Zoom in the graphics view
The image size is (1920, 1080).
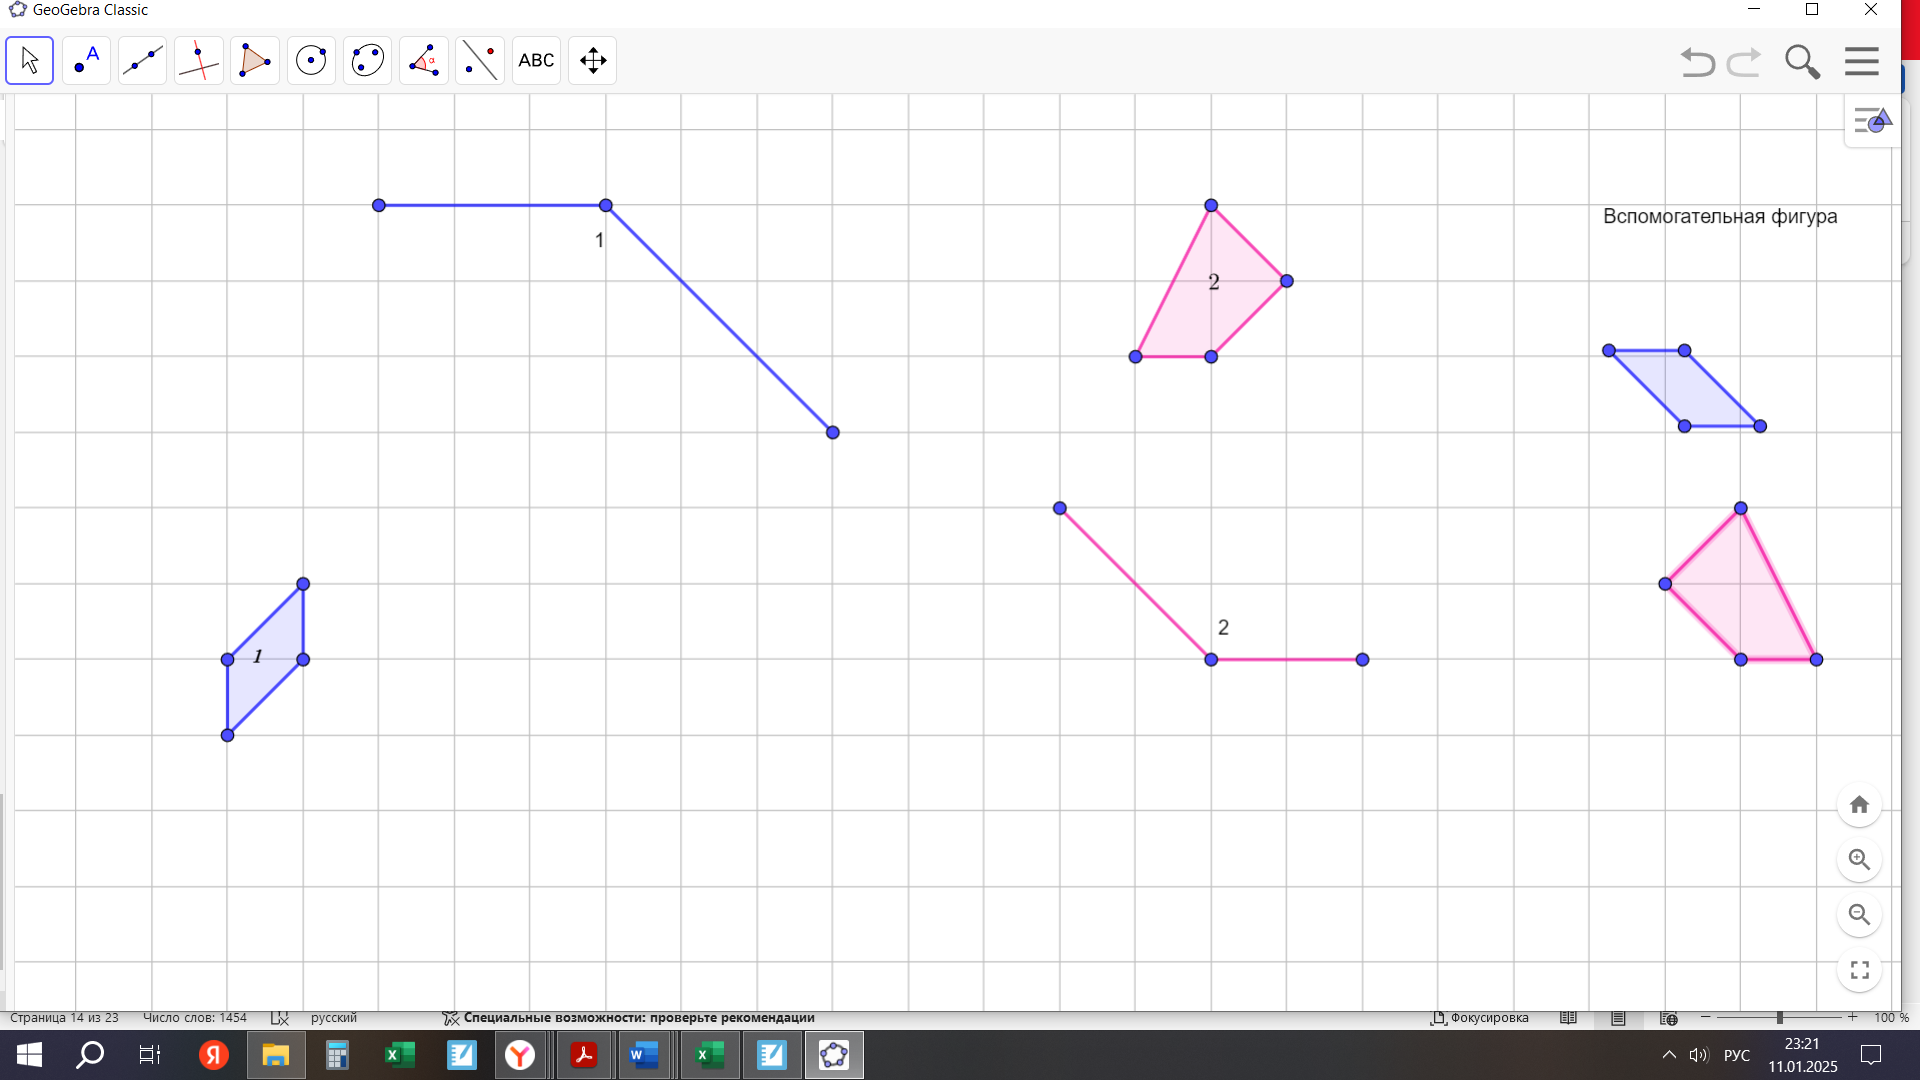coord(1859,860)
